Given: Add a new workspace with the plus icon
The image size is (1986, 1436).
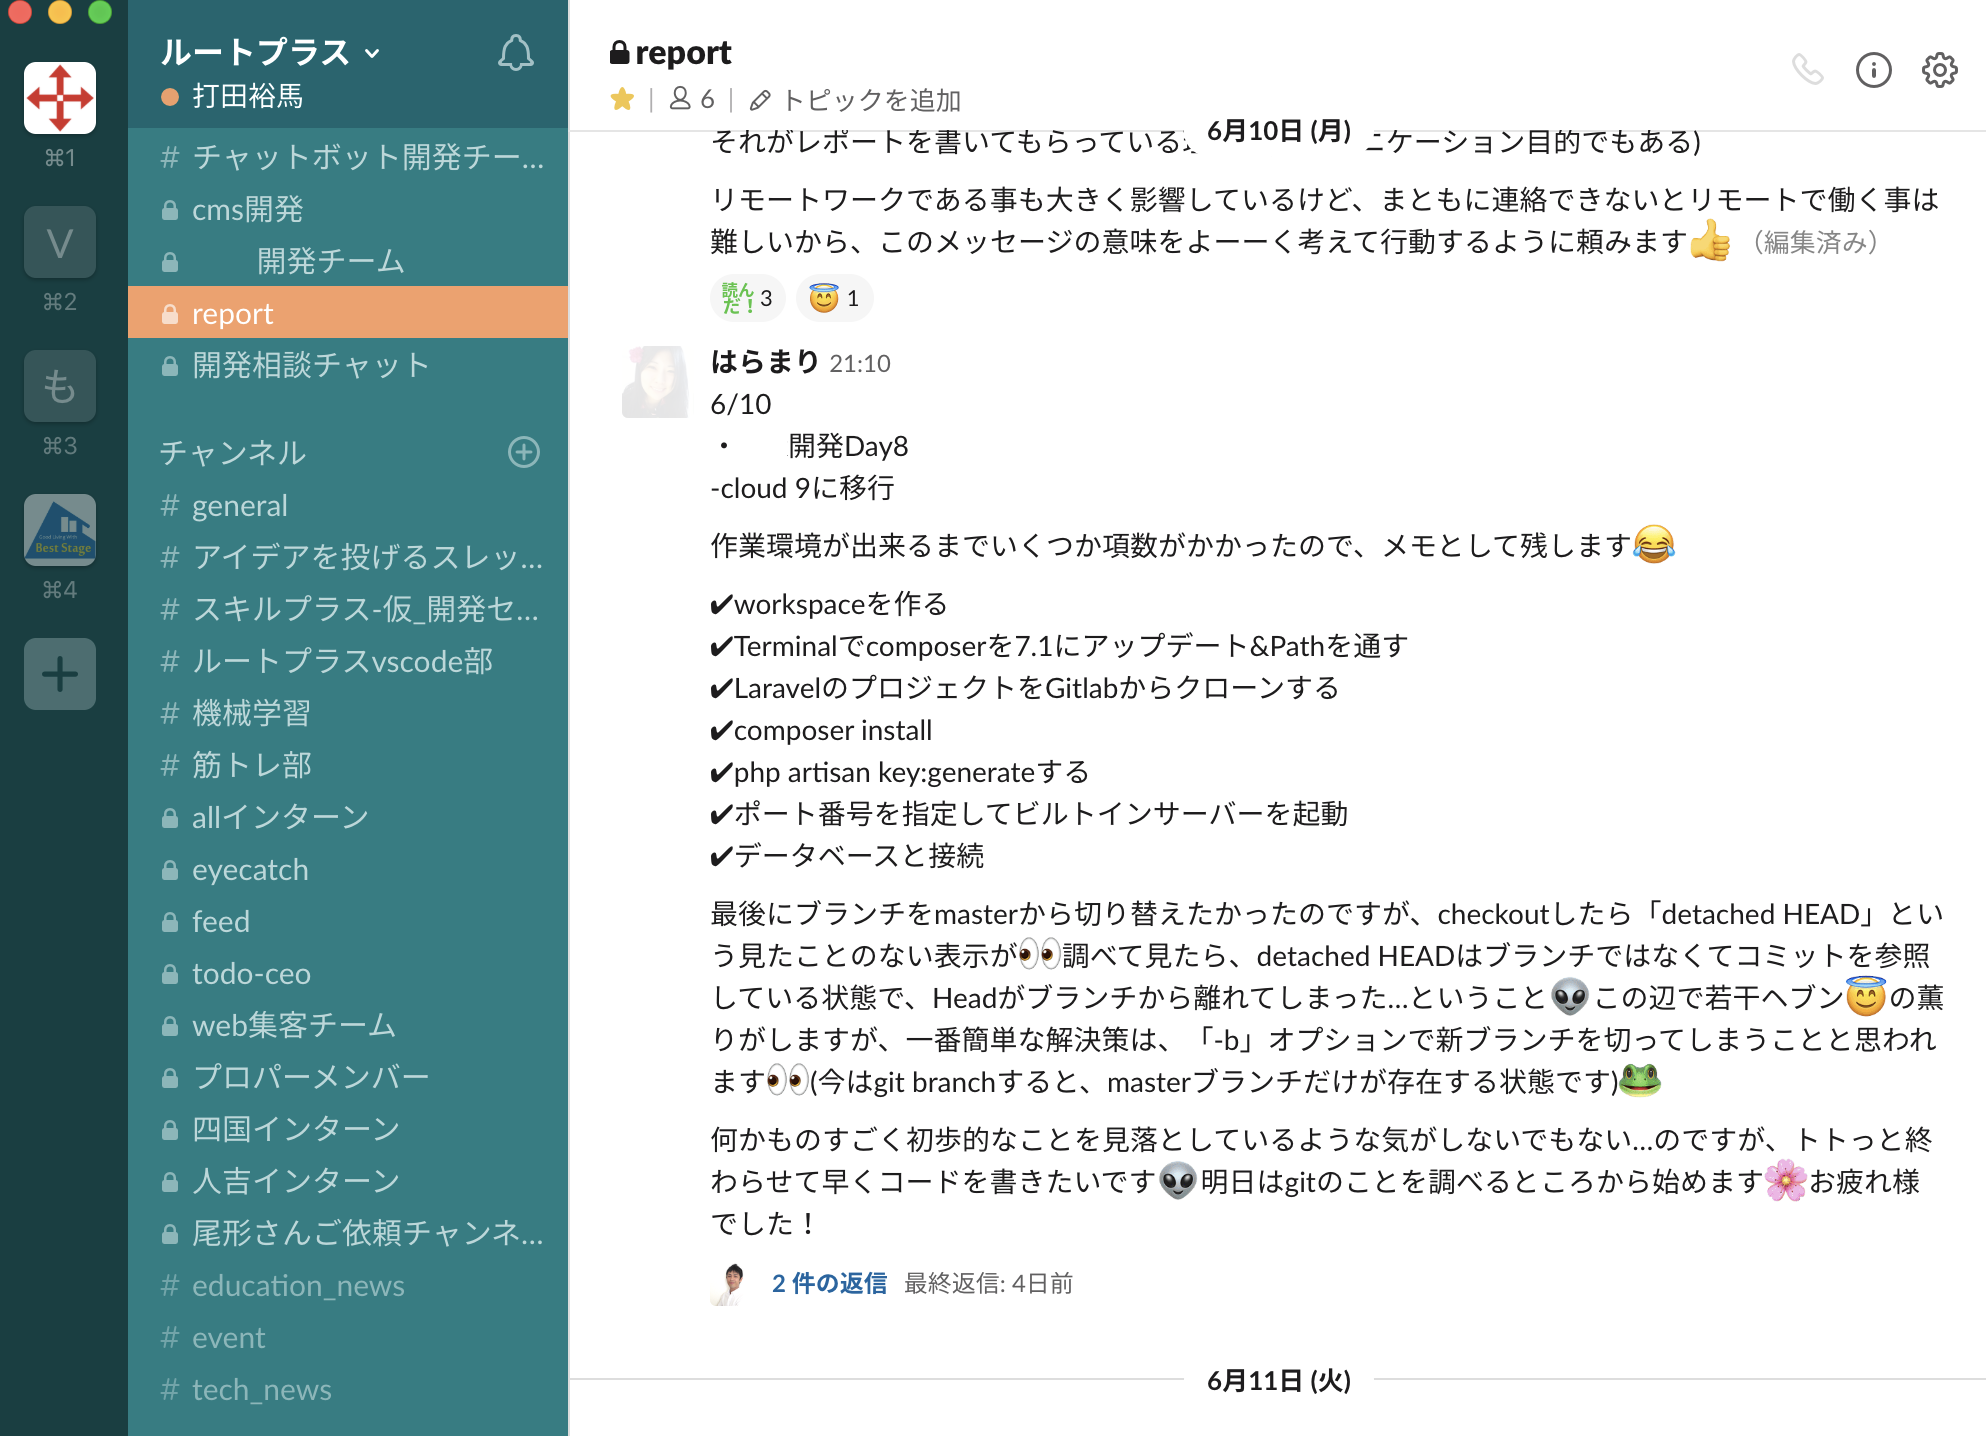Looking at the screenshot, I should (x=60, y=674).
